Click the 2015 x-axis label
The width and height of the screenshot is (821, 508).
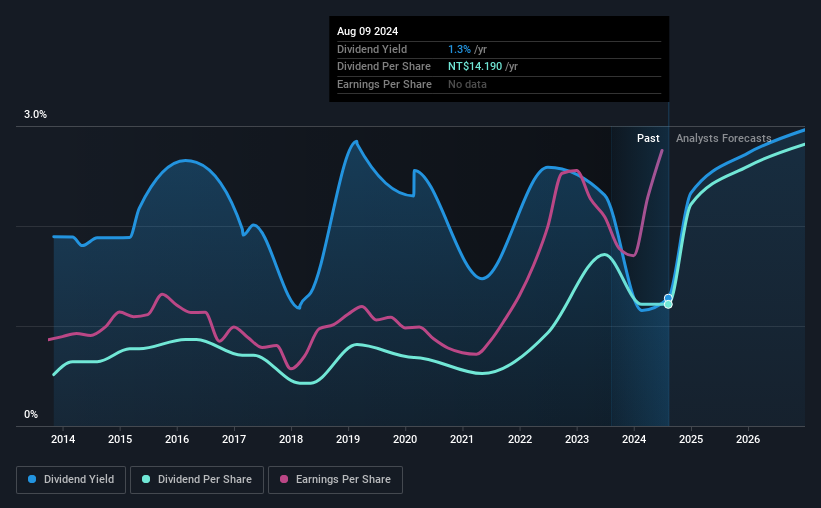[x=120, y=439]
